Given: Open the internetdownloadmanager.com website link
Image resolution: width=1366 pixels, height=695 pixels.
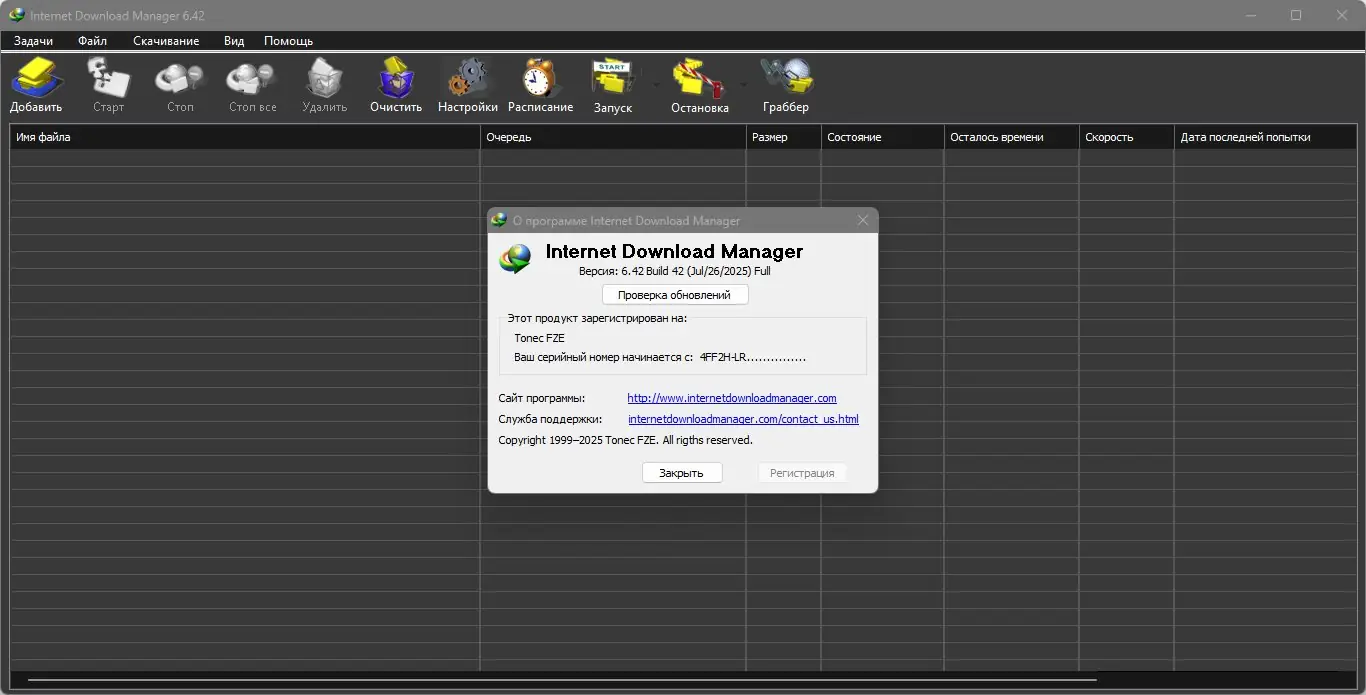Looking at the screenshot, I should [x=731, y=398].
